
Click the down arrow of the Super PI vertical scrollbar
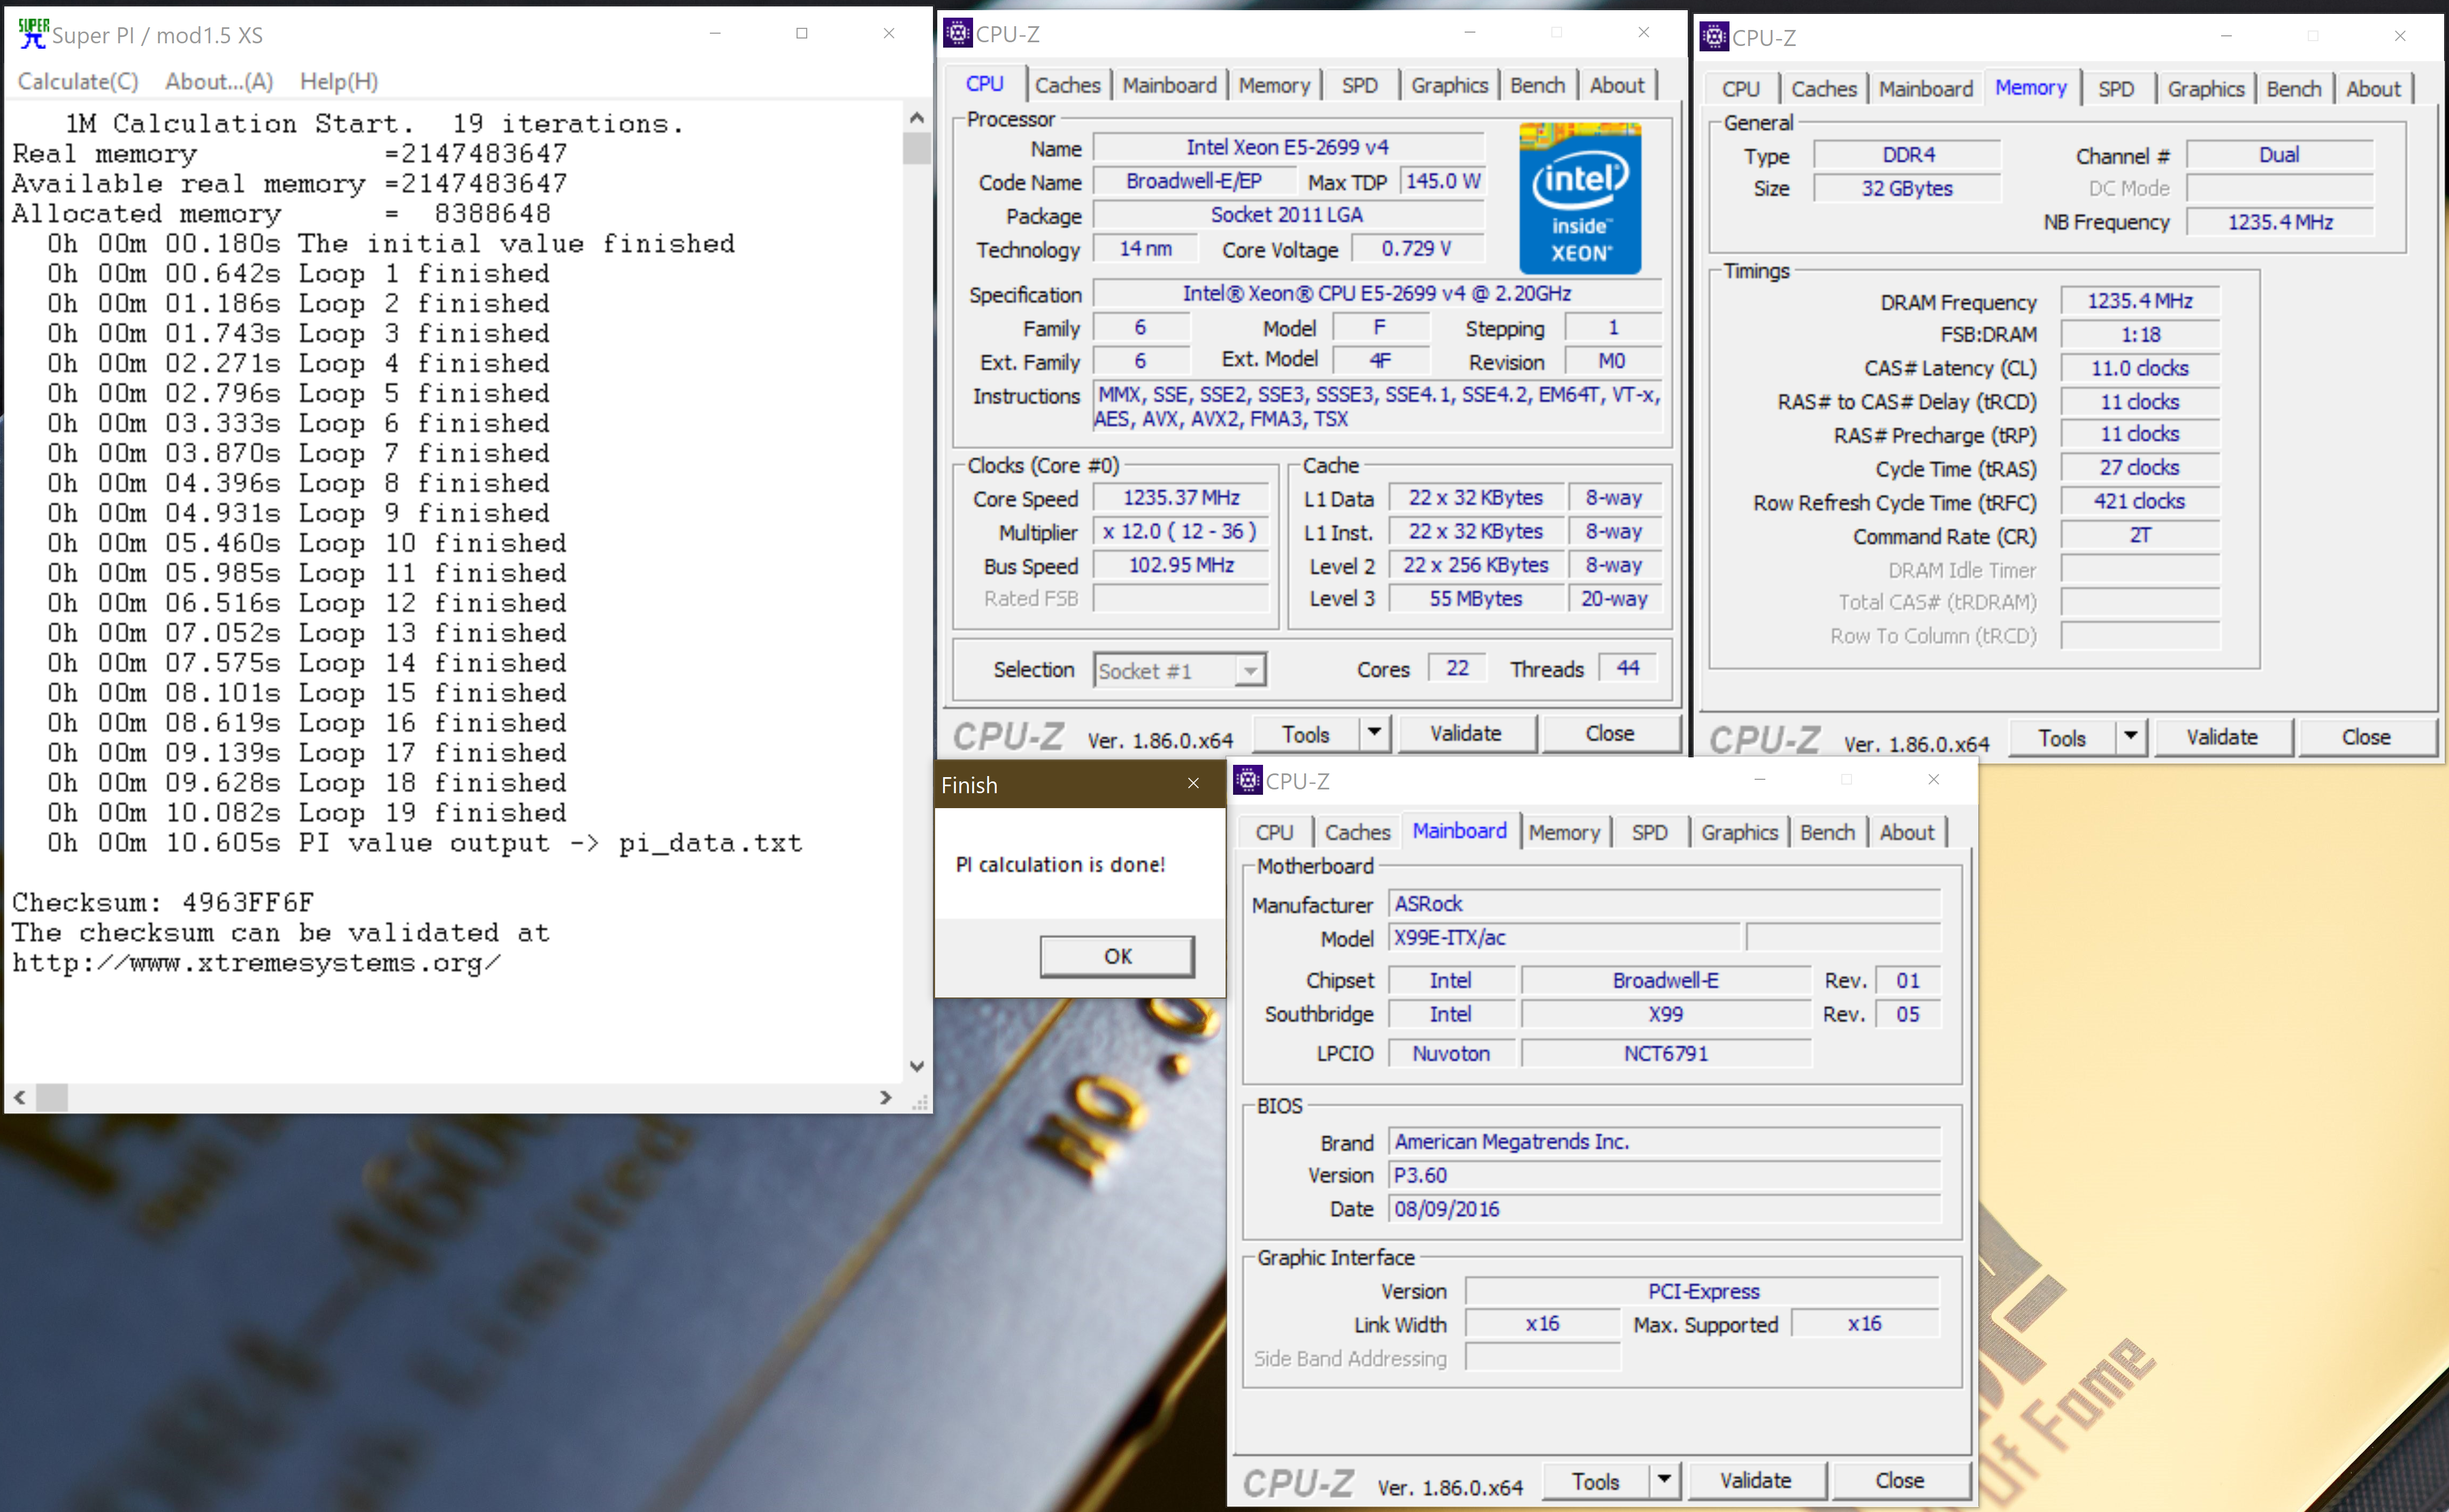coord(916,1066)
